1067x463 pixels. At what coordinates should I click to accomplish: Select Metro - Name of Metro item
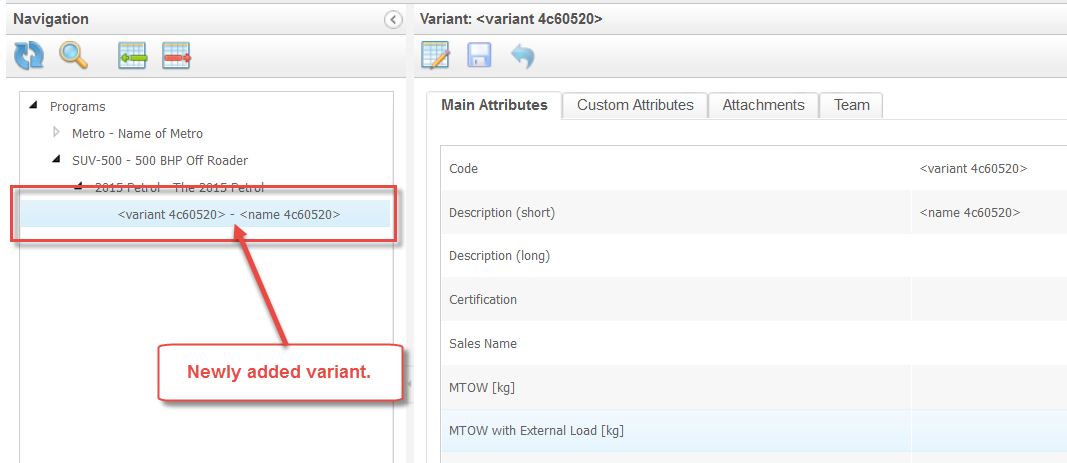pyautogui.click(x=137, y=133)
